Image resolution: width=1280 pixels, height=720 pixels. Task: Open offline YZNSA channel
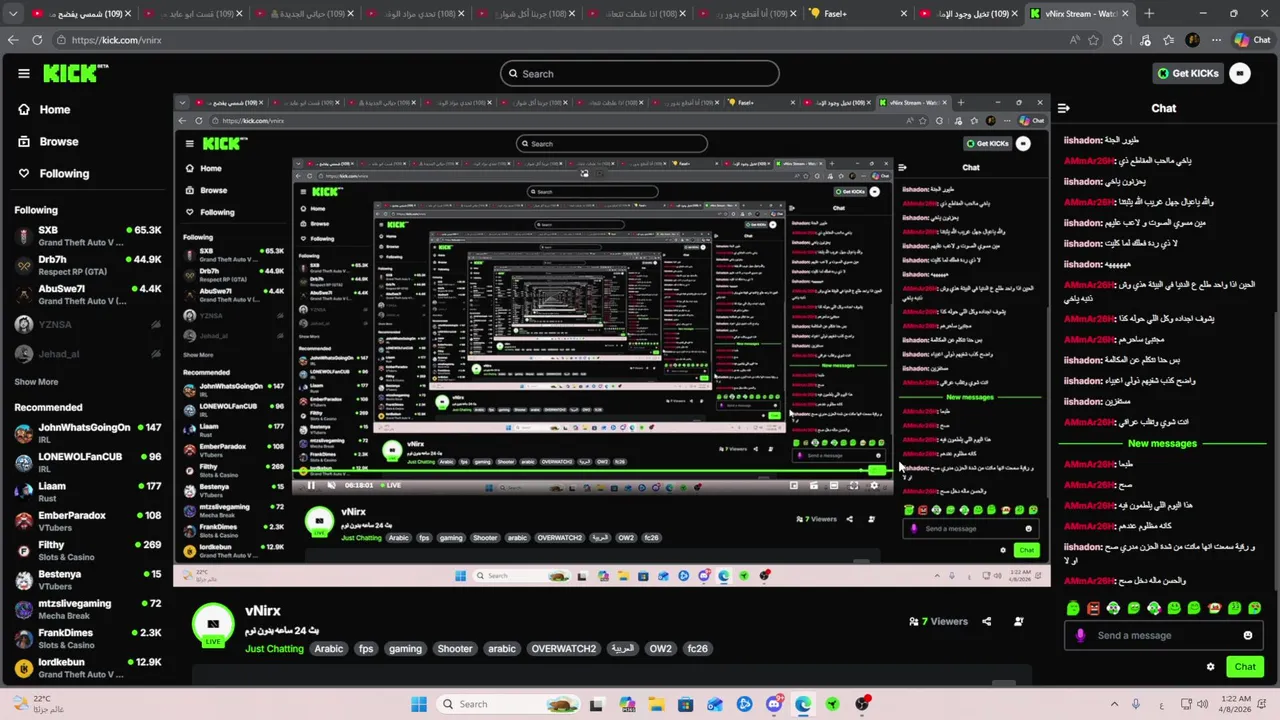click(x=88, y=324)
